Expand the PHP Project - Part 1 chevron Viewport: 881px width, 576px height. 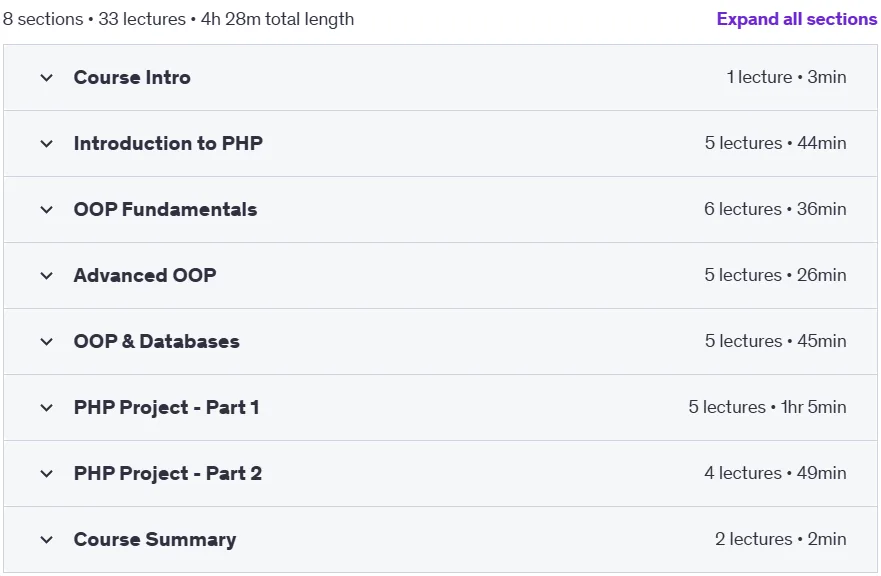click(x=47, y=407)
